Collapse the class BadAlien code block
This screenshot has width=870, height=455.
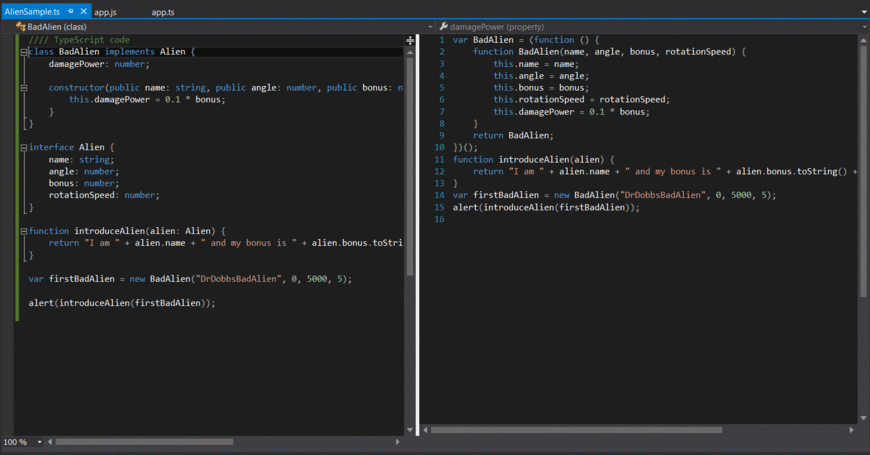(x=22, y=52)
